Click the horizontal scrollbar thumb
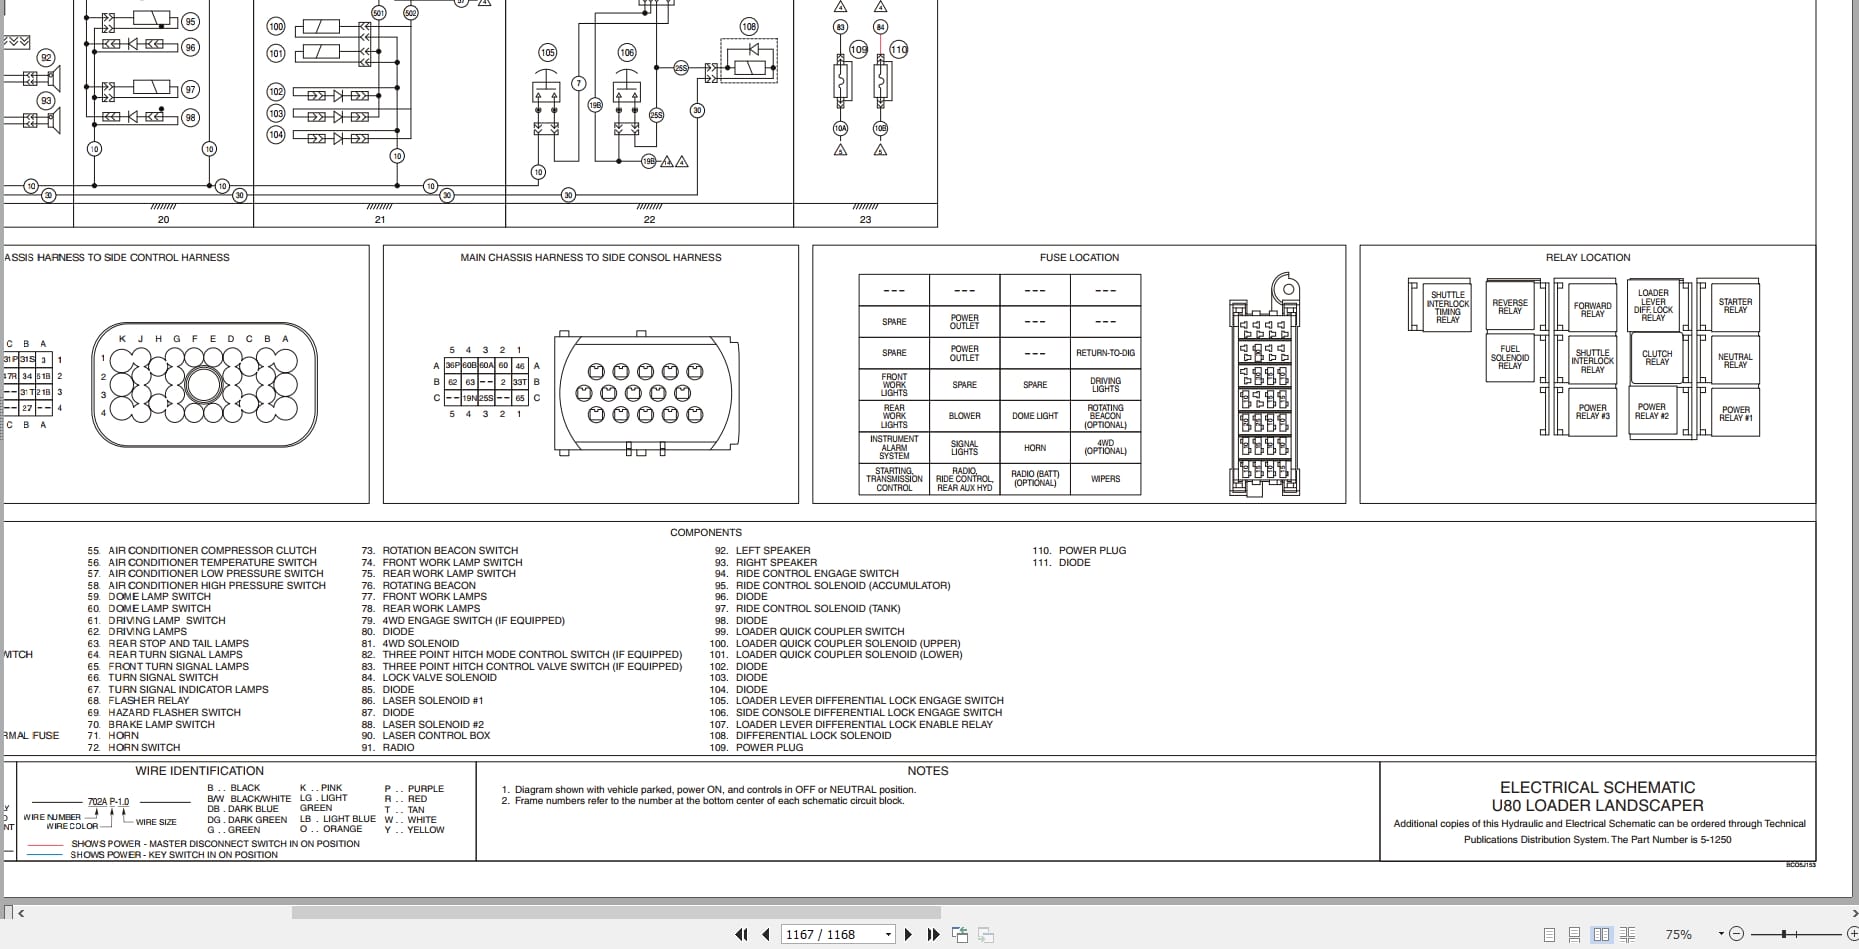The height and width of the screenshot is (949, 1859). click(616, 912)
